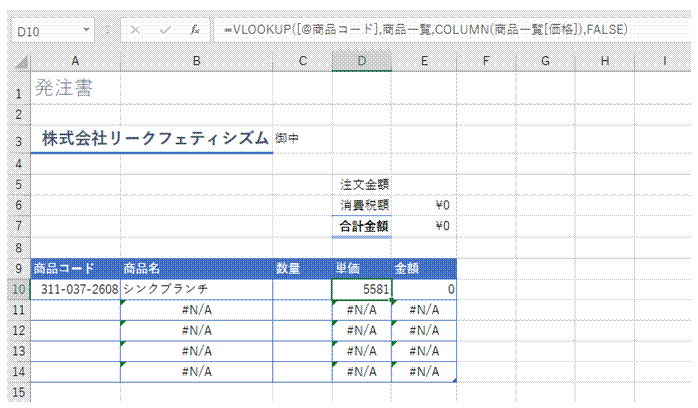Click the unit price cell 5581

pos(362,289)
